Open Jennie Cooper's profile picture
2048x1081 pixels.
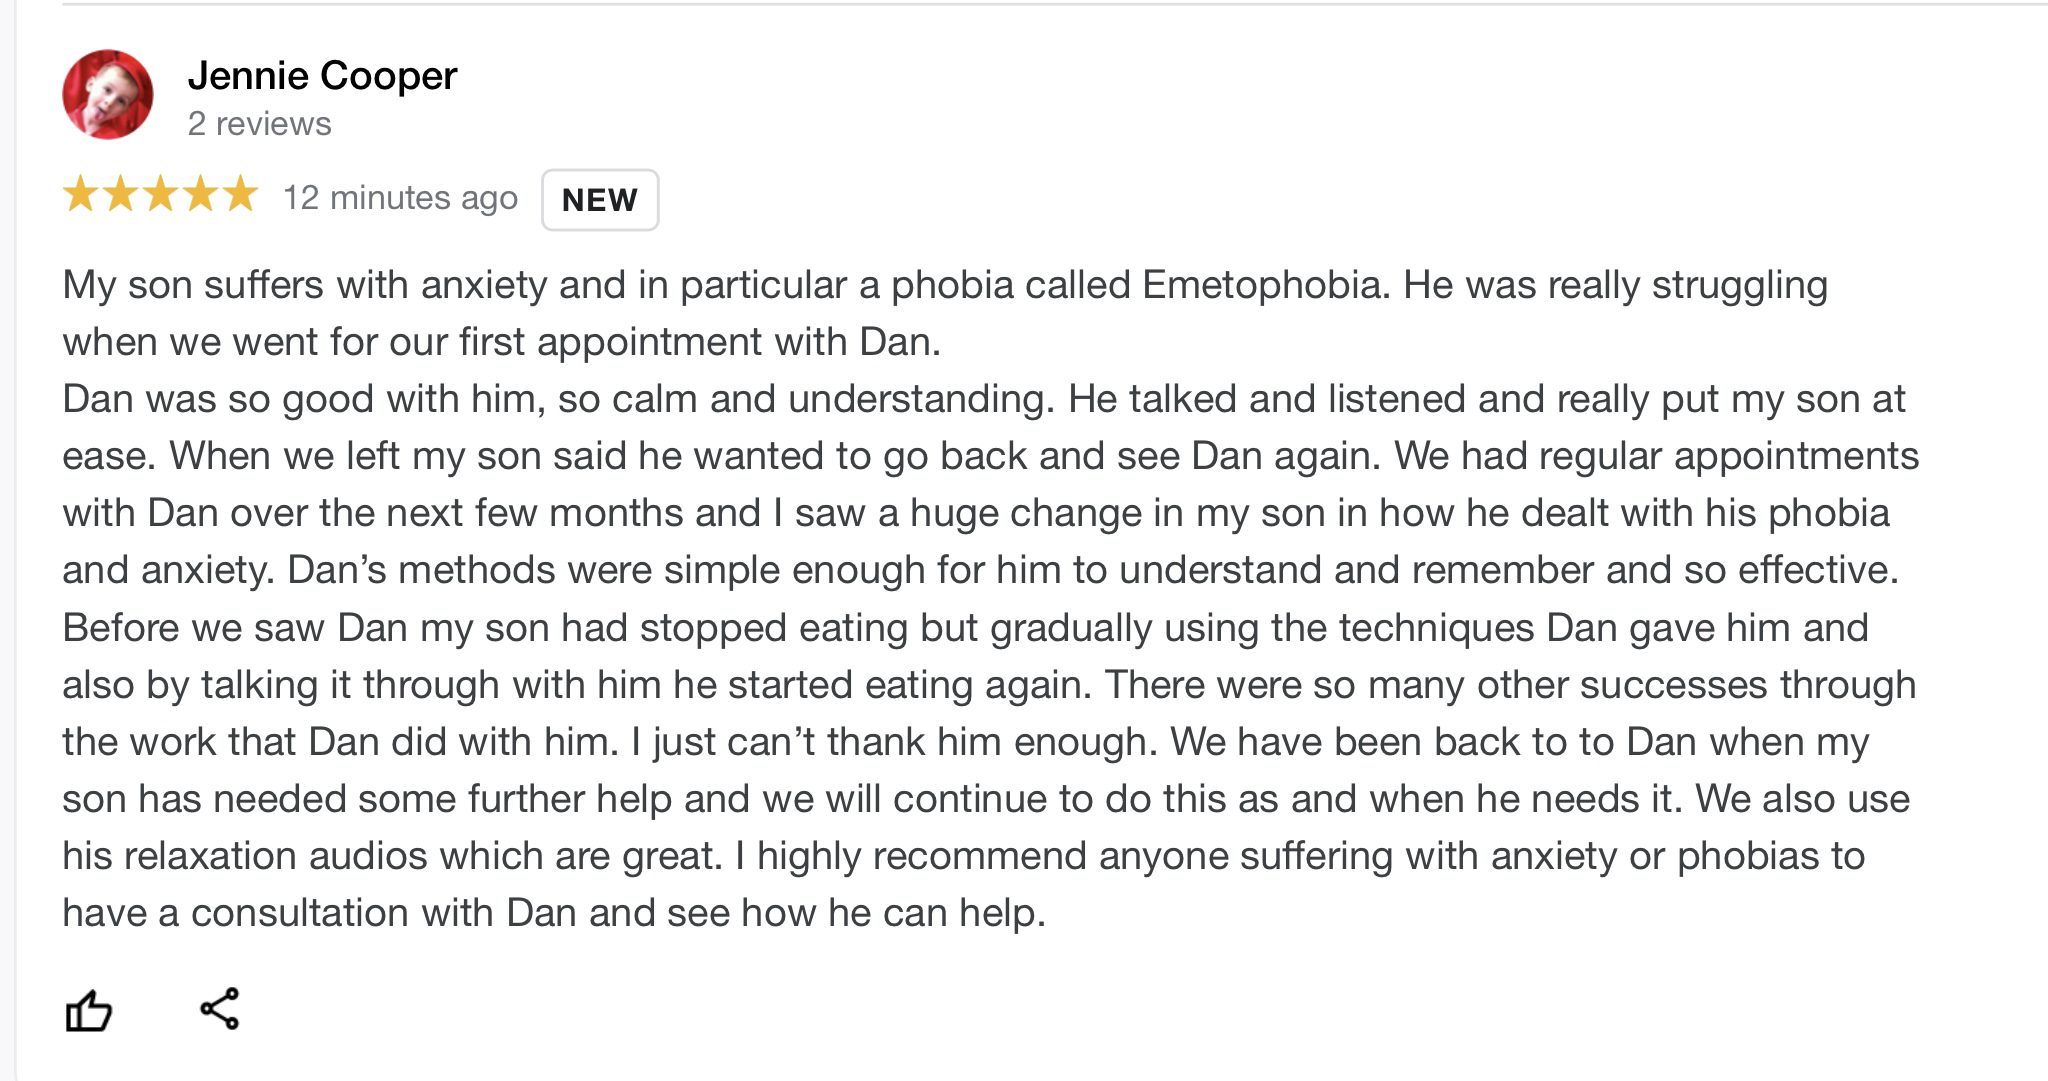[x=108, y=95]
